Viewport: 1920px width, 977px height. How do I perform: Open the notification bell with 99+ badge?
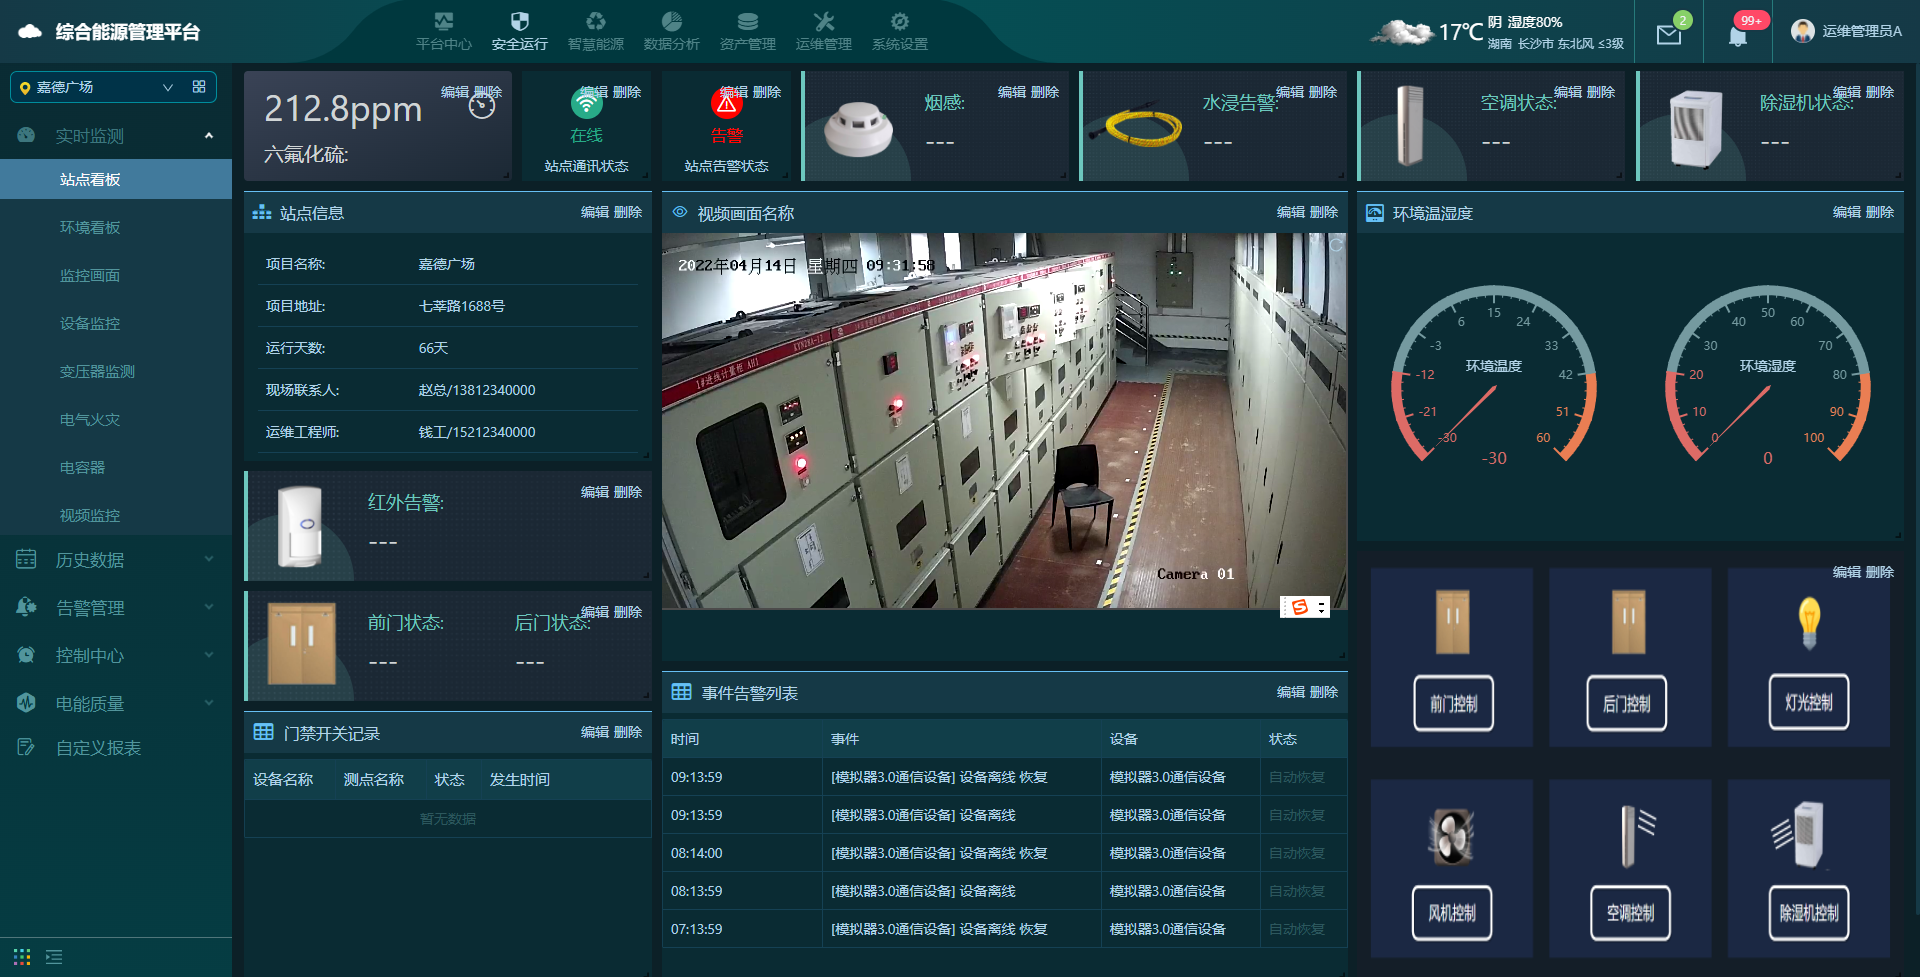pyautogui.click(x=1738, y=36)
